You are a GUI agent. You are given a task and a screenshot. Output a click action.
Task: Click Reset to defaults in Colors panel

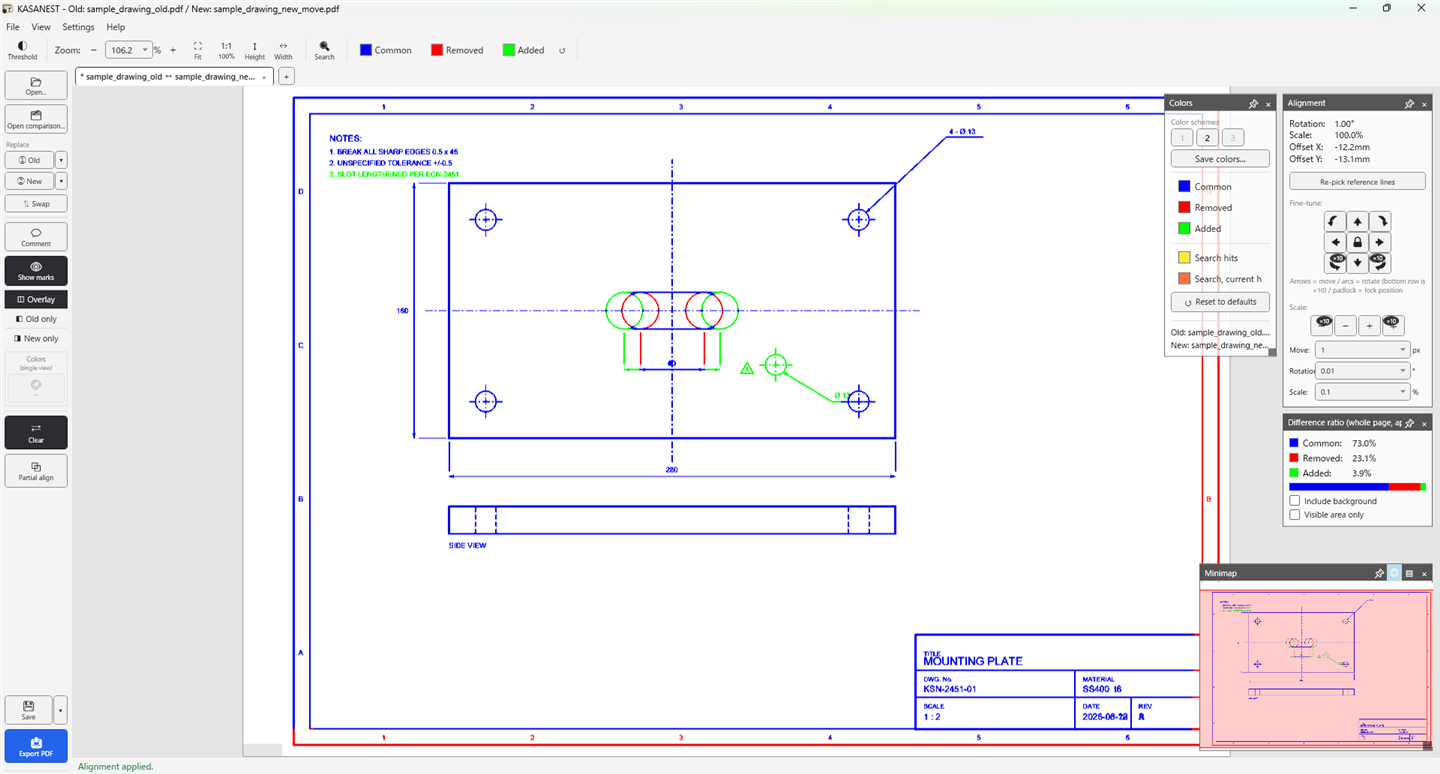coord(1220,302)
